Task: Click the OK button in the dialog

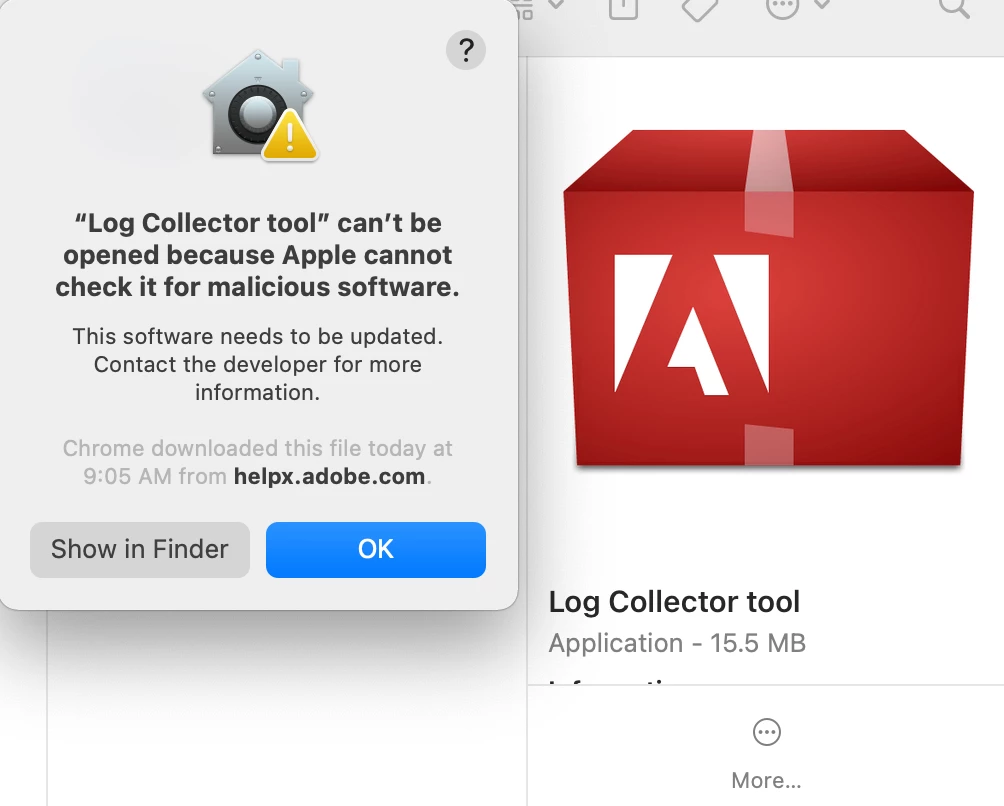Action: pyautogui.click(x=376, y=549)
